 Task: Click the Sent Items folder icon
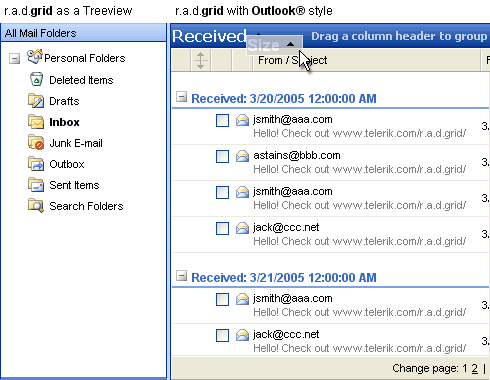(36, 185)
